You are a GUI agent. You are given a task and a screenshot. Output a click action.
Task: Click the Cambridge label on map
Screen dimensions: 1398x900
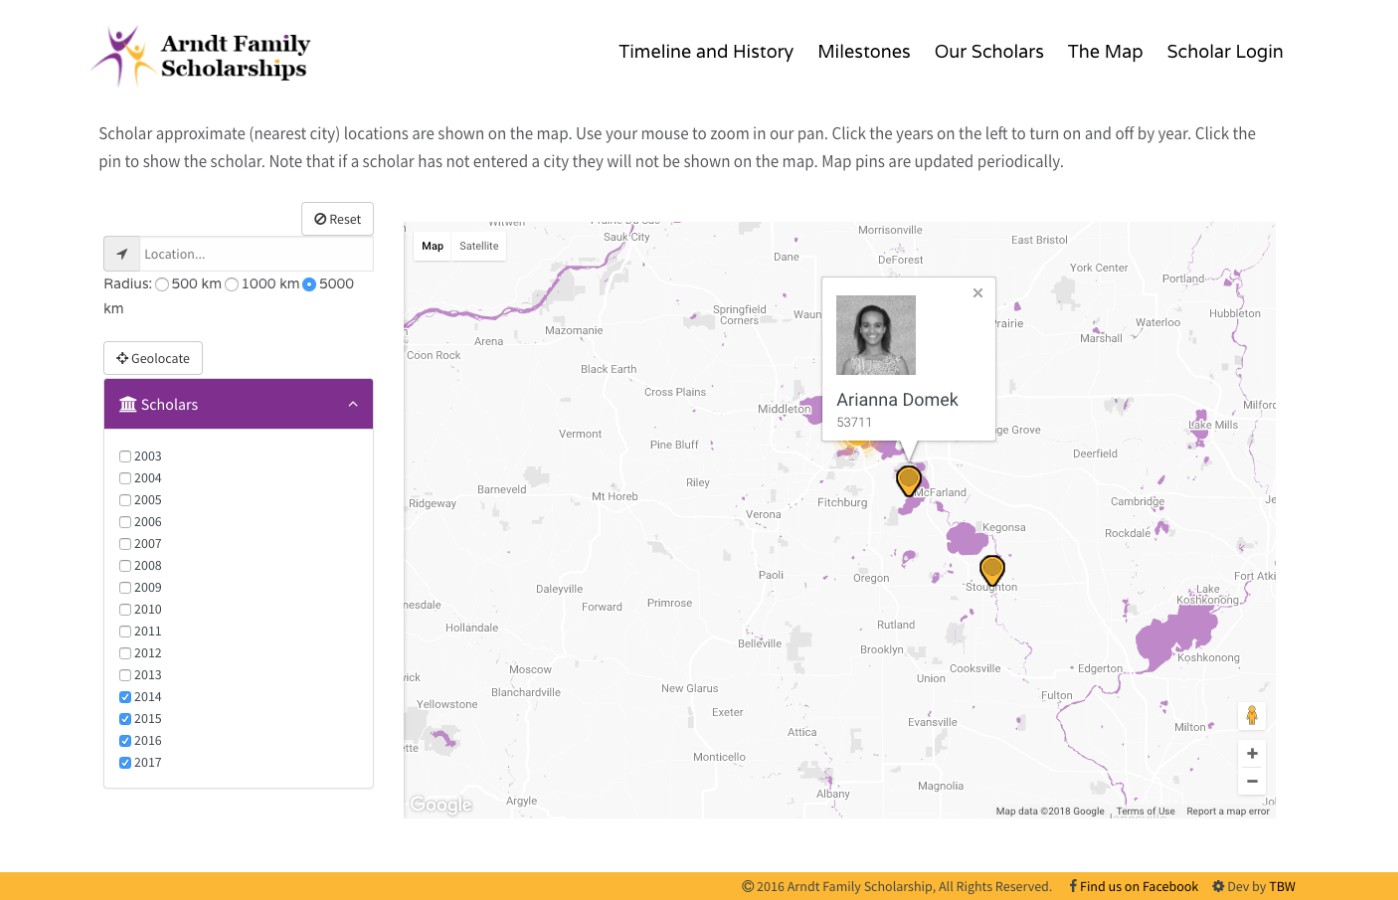[x=1137, y=501]
